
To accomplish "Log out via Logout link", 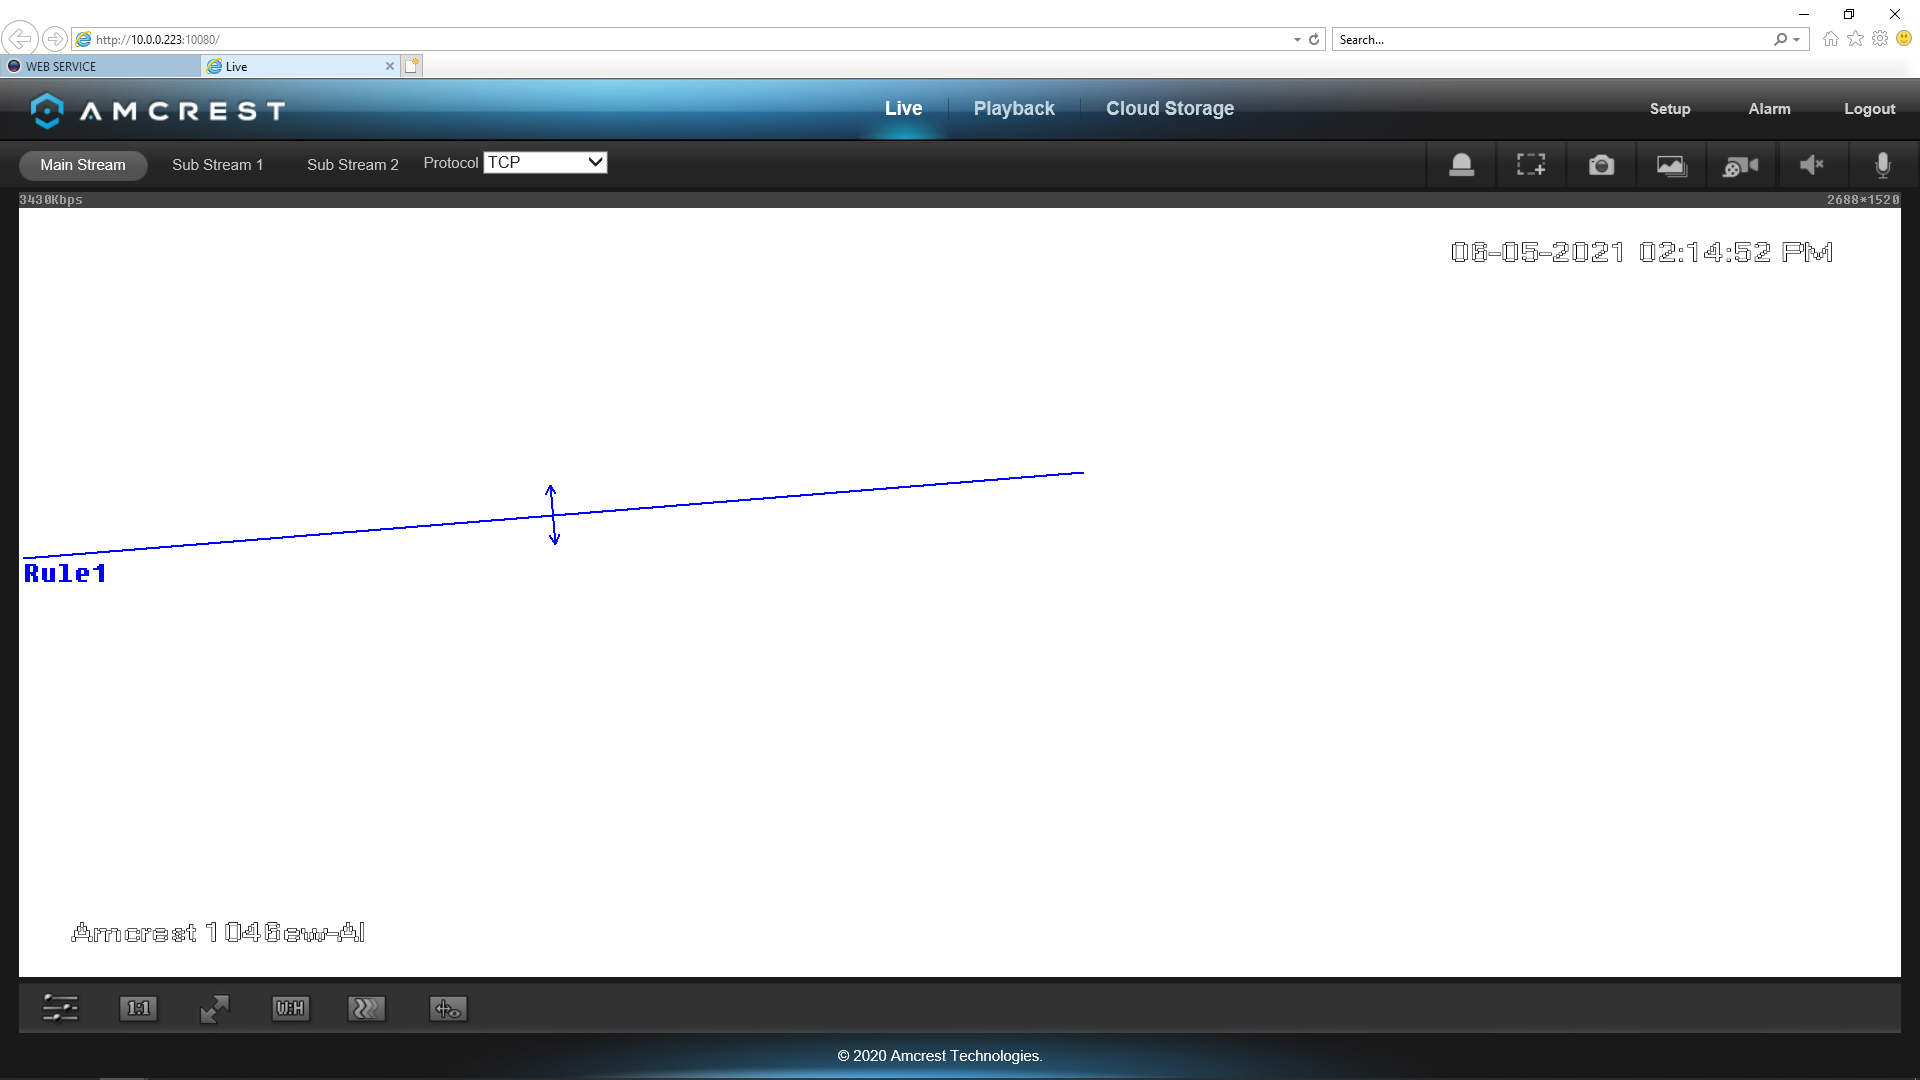I will pyautogui.click(x=1869, y=109).
